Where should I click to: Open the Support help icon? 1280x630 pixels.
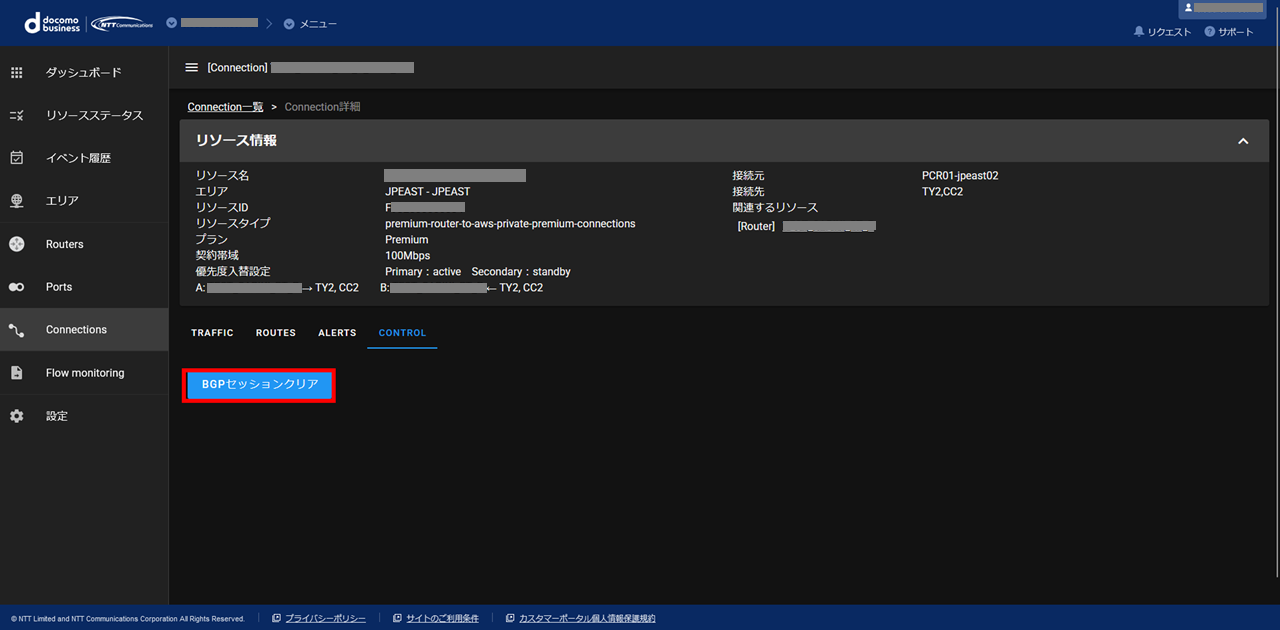click(x=1210, y=32)
